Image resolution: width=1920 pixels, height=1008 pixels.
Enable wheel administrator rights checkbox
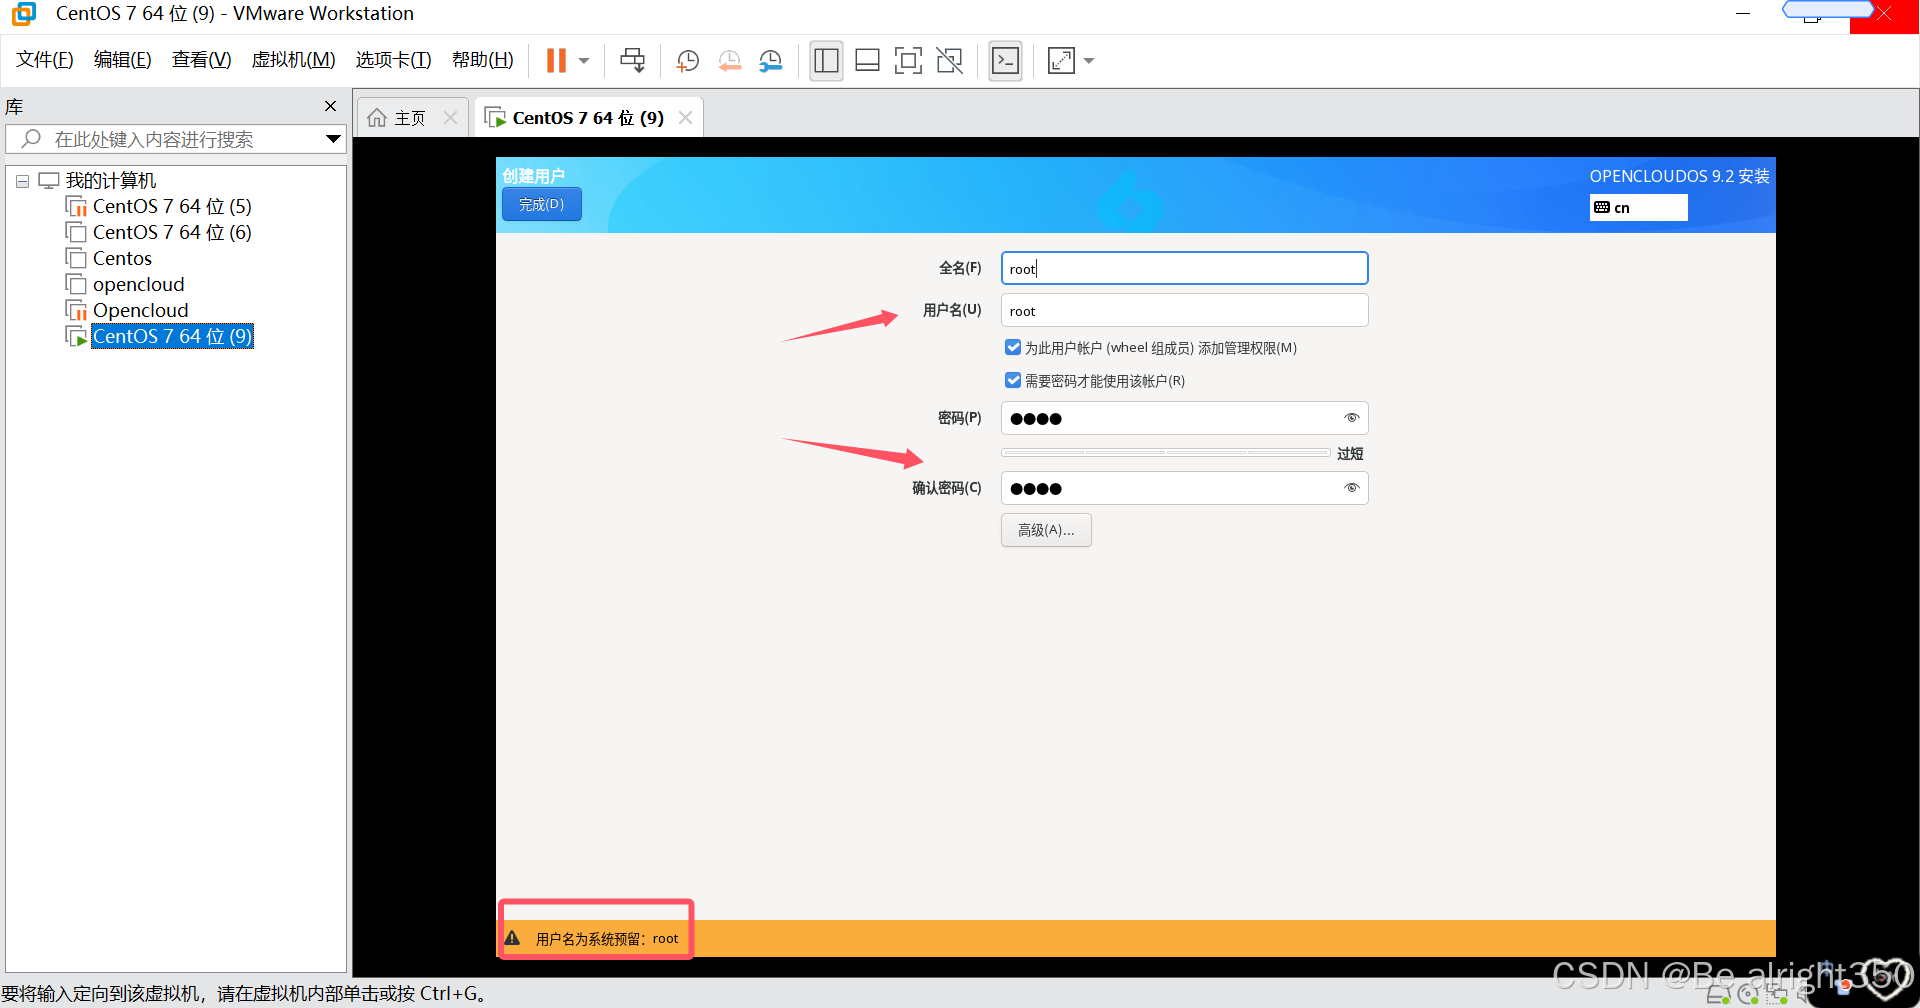tap(1013, 347)
